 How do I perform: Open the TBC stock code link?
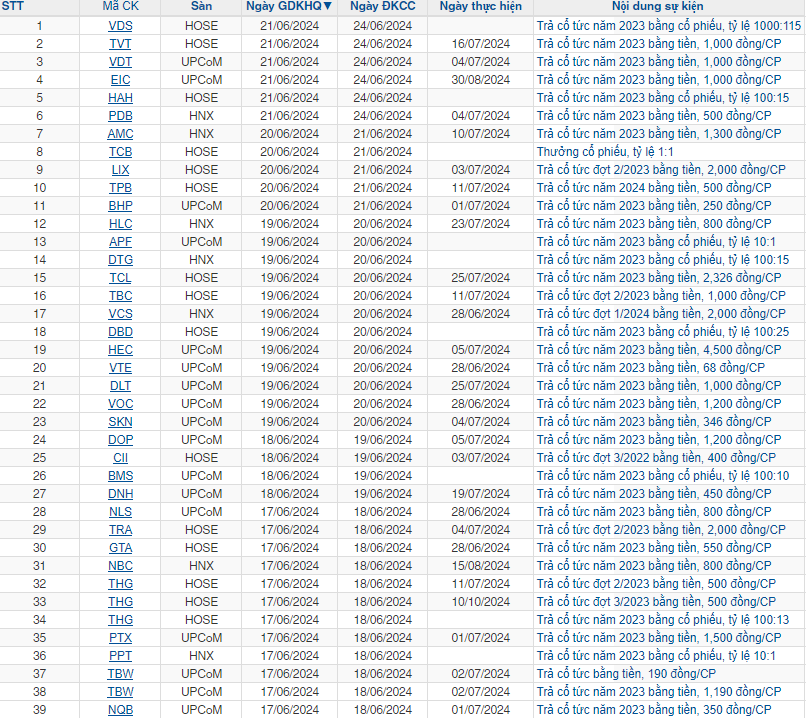click(x=120, y=296)
